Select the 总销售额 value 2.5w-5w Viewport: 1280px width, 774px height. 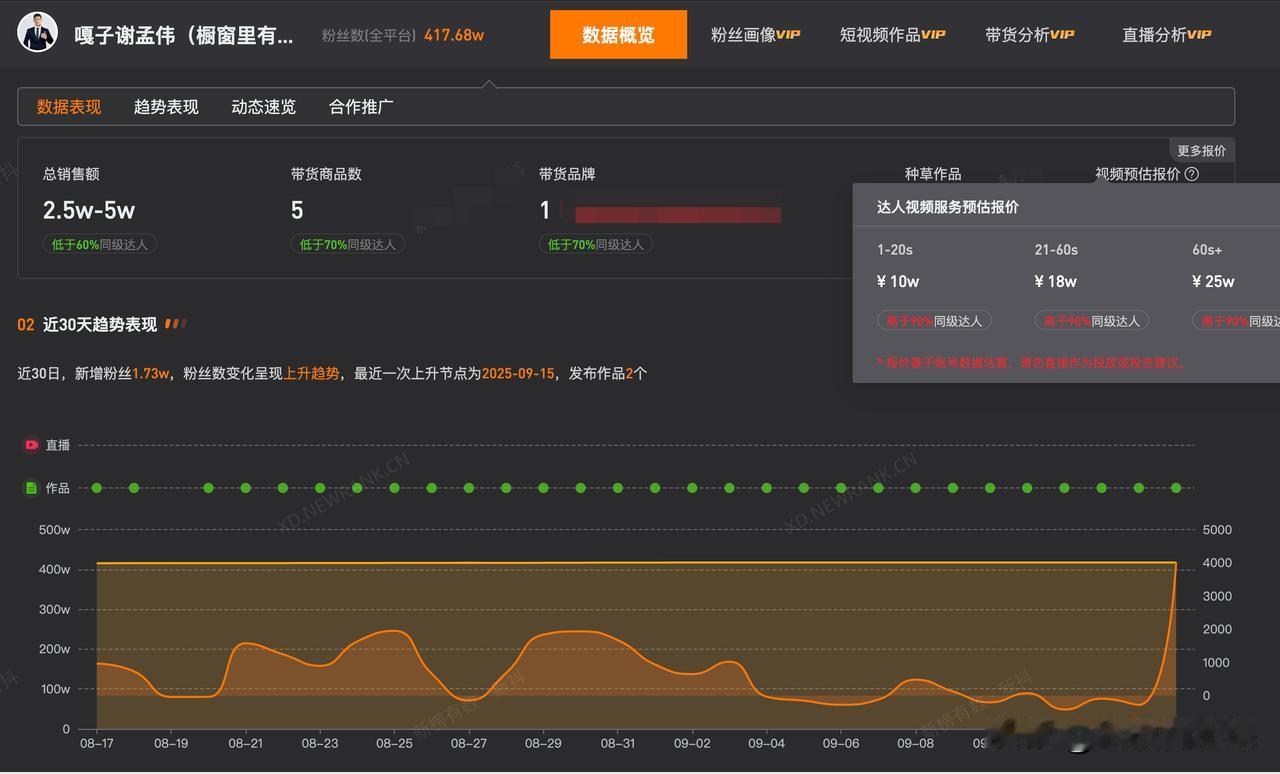89,210
